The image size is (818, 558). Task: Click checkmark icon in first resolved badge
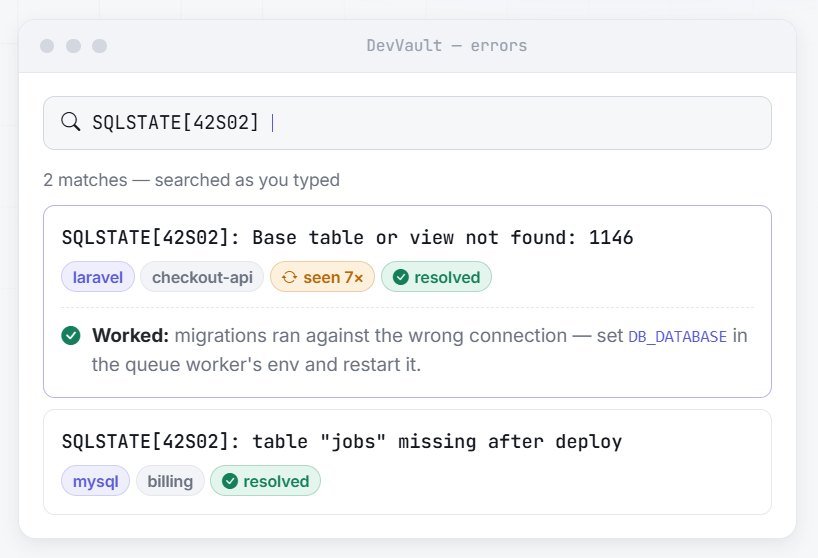401,277
